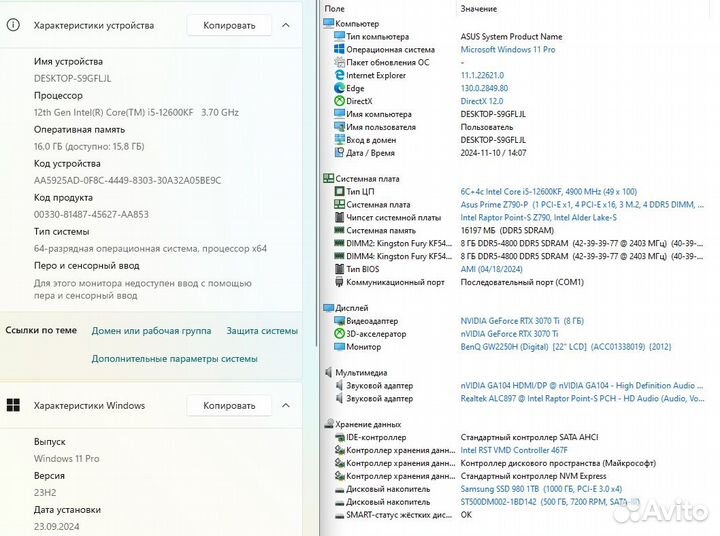720x536 pixels.
Task: Open Дополнительные параметры системы link
Action: (174, 359)
